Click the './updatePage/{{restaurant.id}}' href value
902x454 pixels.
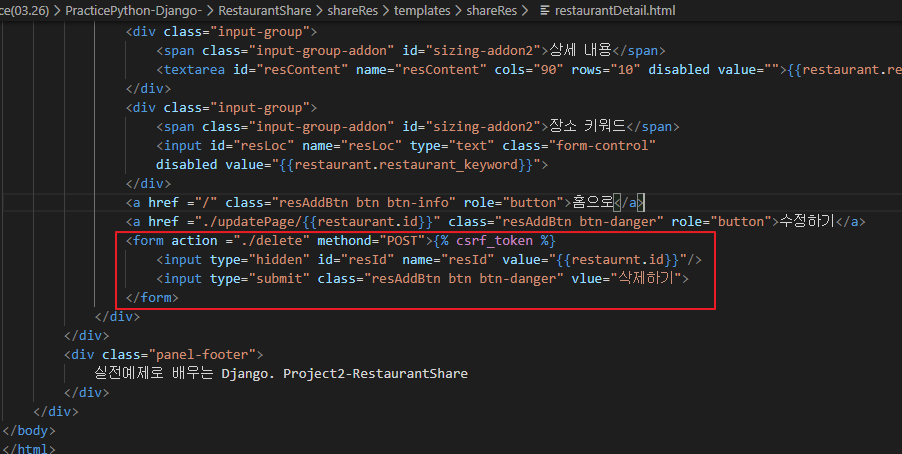[x=314, y=222]
